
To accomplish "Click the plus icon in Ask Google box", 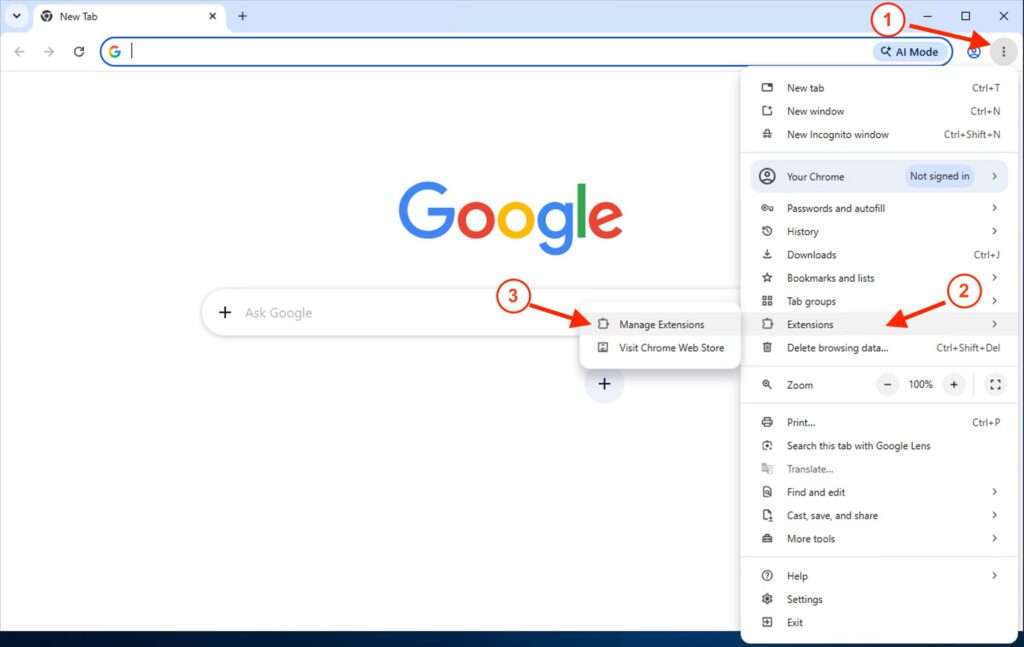I will point(225,313).
